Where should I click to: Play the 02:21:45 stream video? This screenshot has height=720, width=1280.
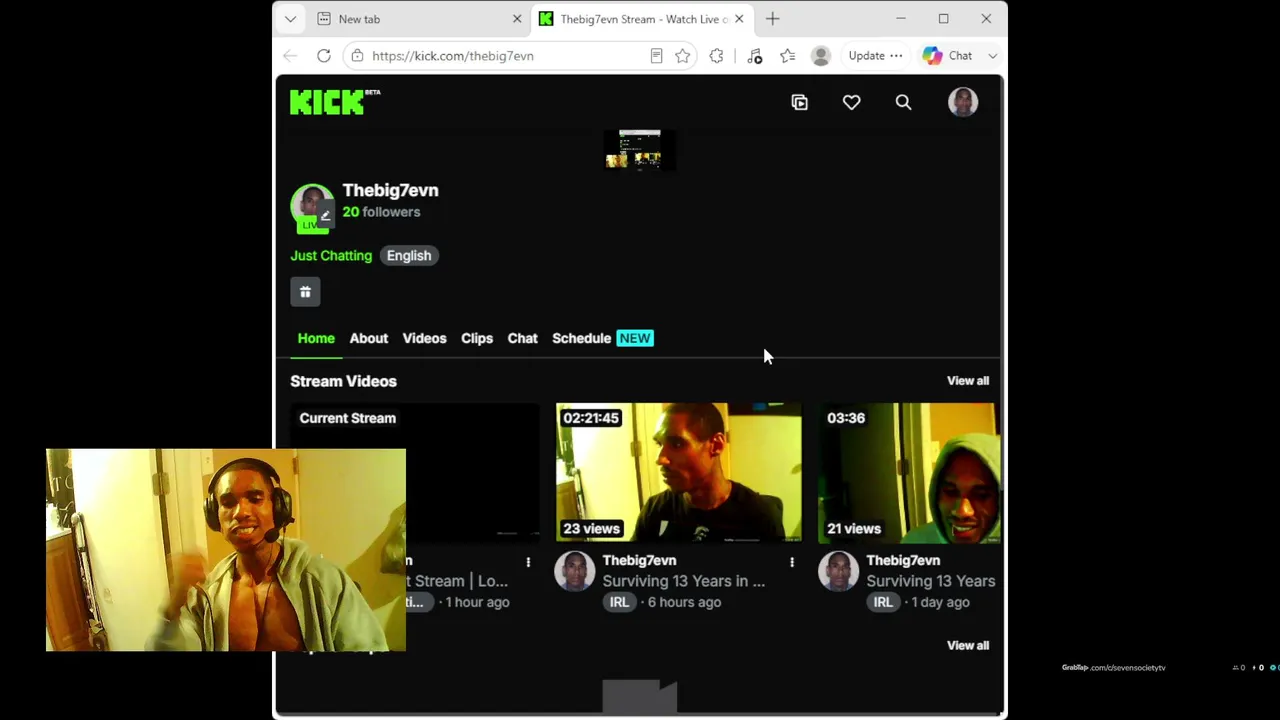point(678,473)
